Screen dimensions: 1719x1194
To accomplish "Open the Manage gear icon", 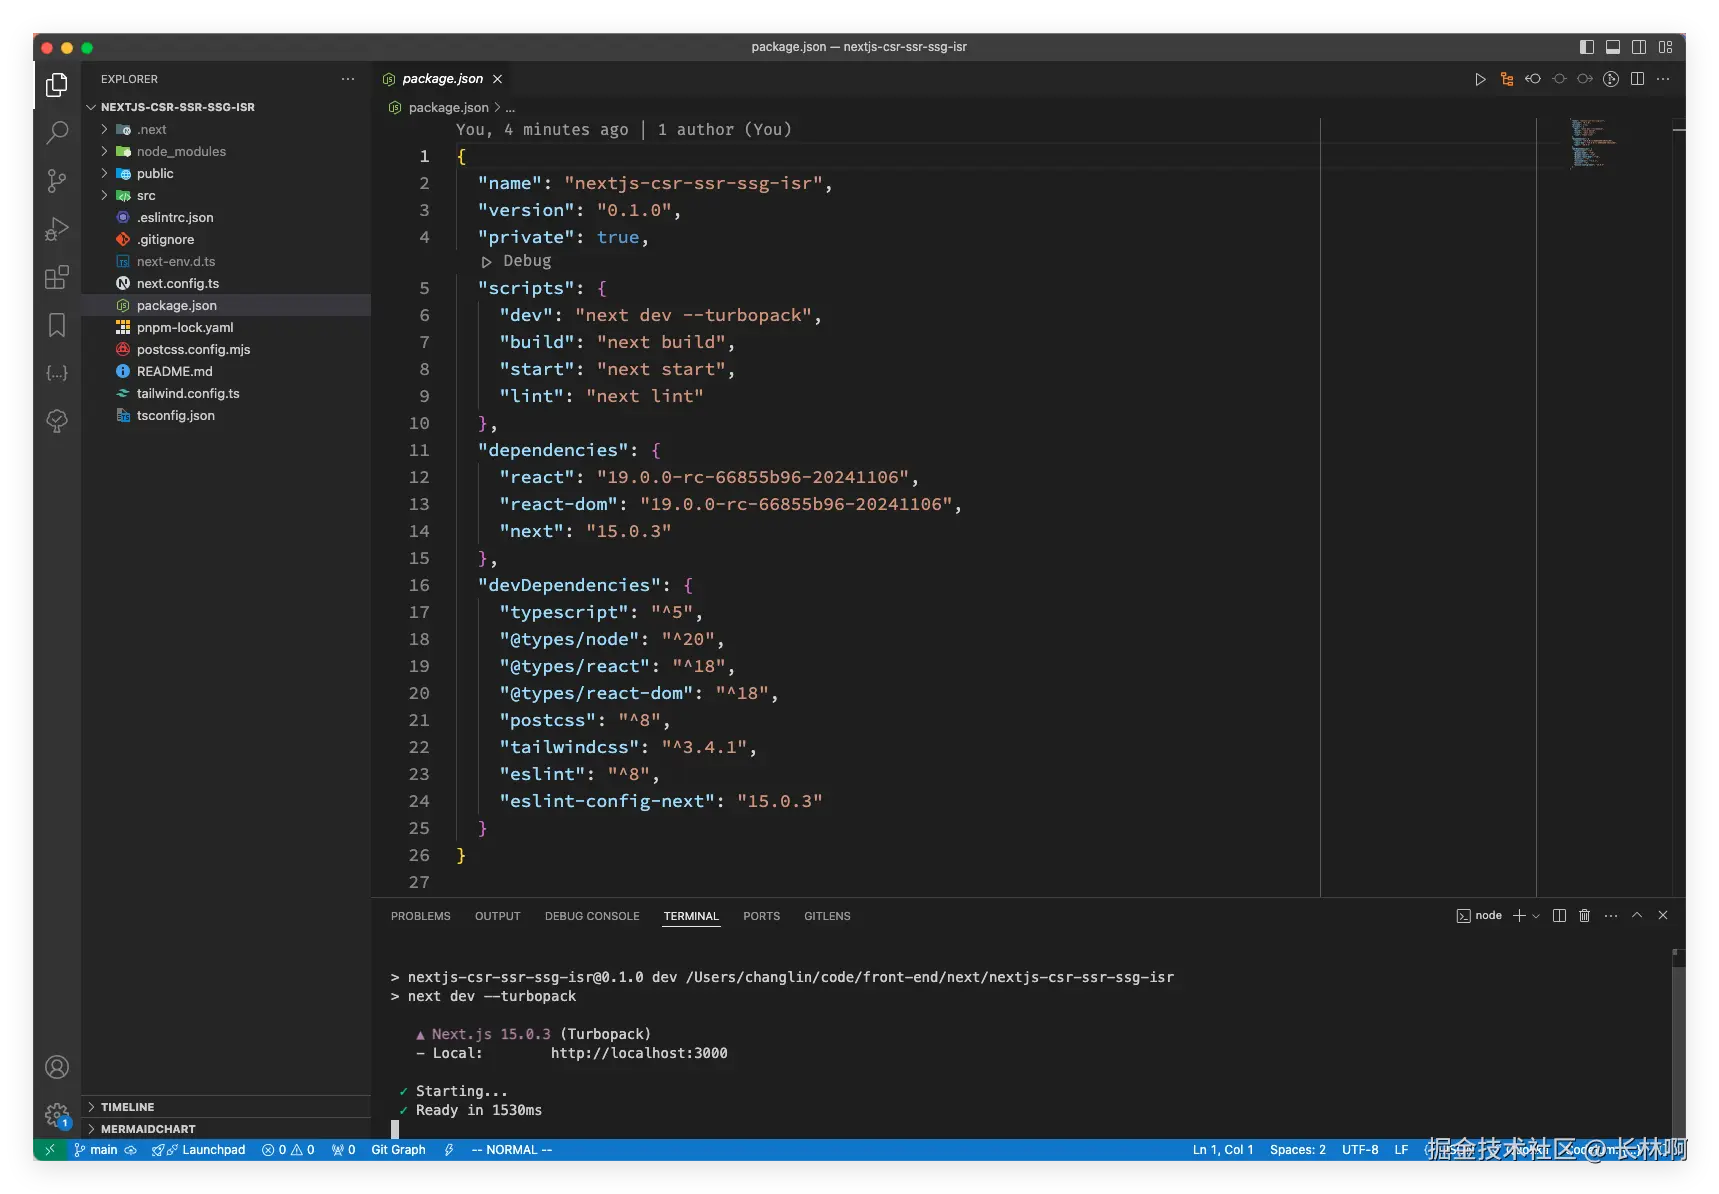I will (57, 1114).
